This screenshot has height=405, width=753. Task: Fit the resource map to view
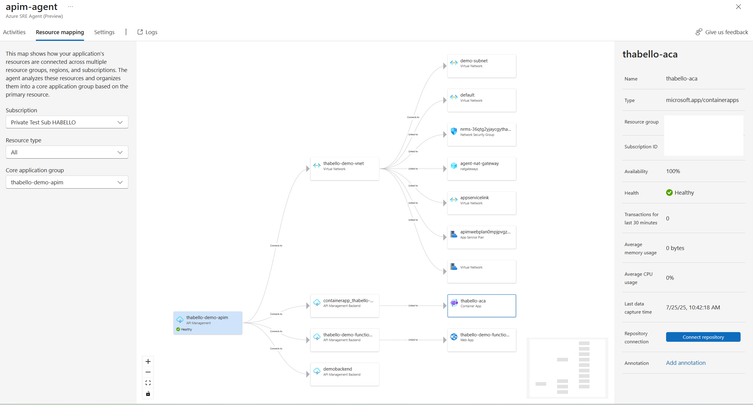[x=148, y=383]
